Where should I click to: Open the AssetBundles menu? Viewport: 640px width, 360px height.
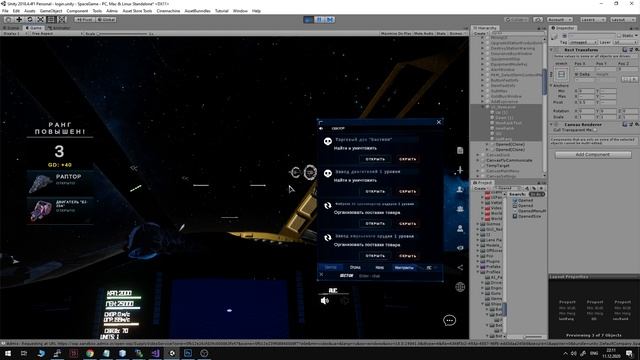pos(198,11)
